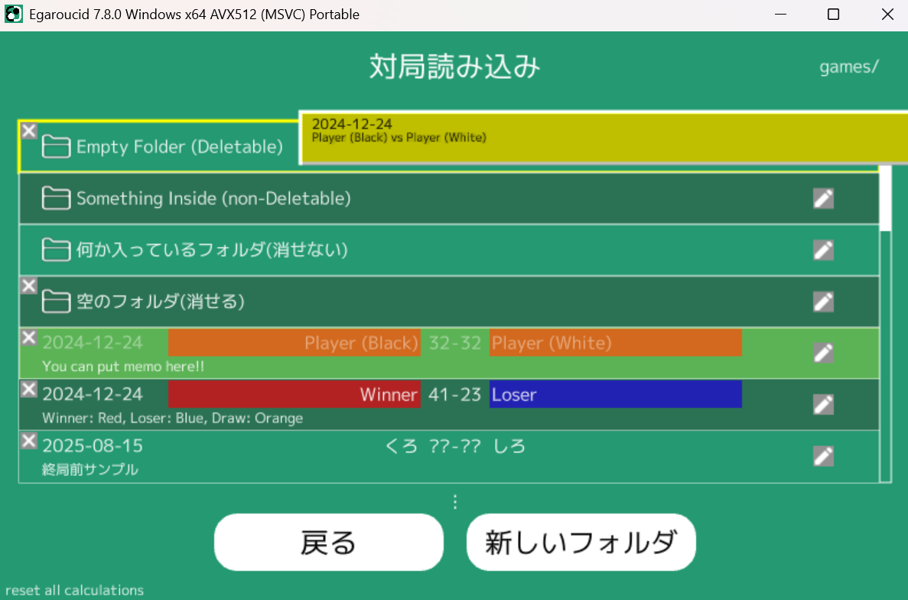This screenshot has height=600, width=908.
Task: Delete the 2025-08-15 くろ vs しろ game
Action: (x=29, y=441)
